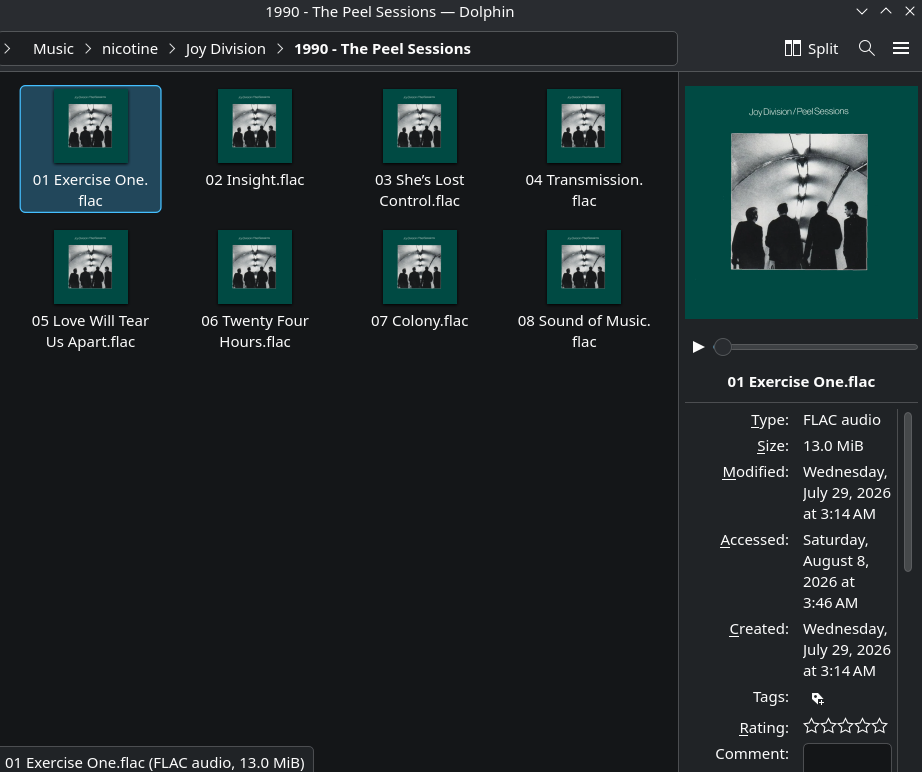Expand the arrow after Joy Division breadcrumb
The width and height of the screenshot is (922, 772).
click(x=280, y=49)
